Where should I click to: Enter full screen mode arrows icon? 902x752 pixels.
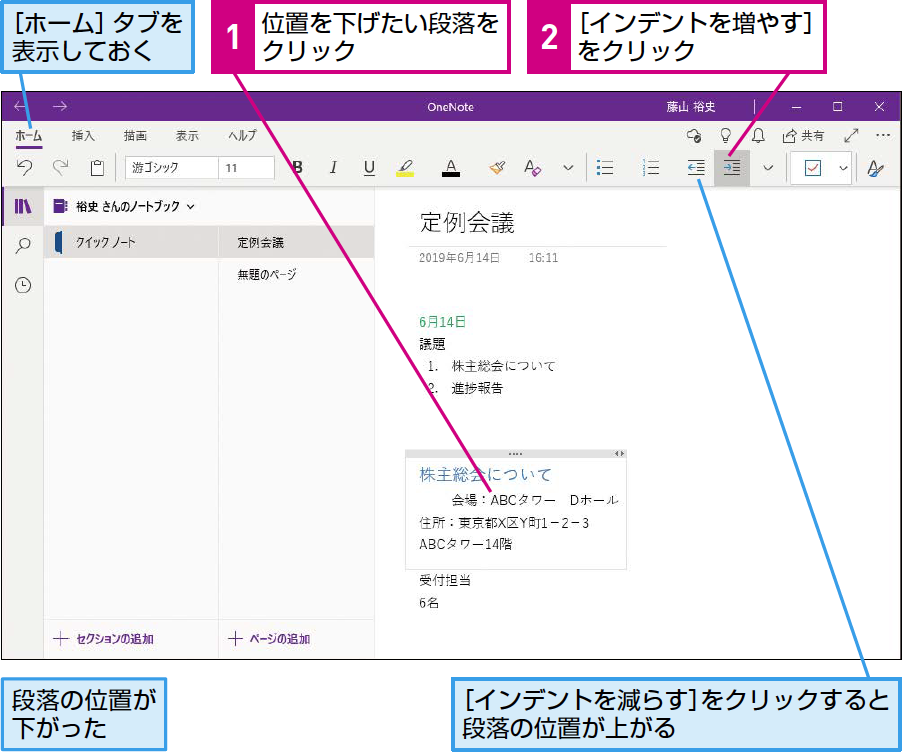(x=851, y=136)
